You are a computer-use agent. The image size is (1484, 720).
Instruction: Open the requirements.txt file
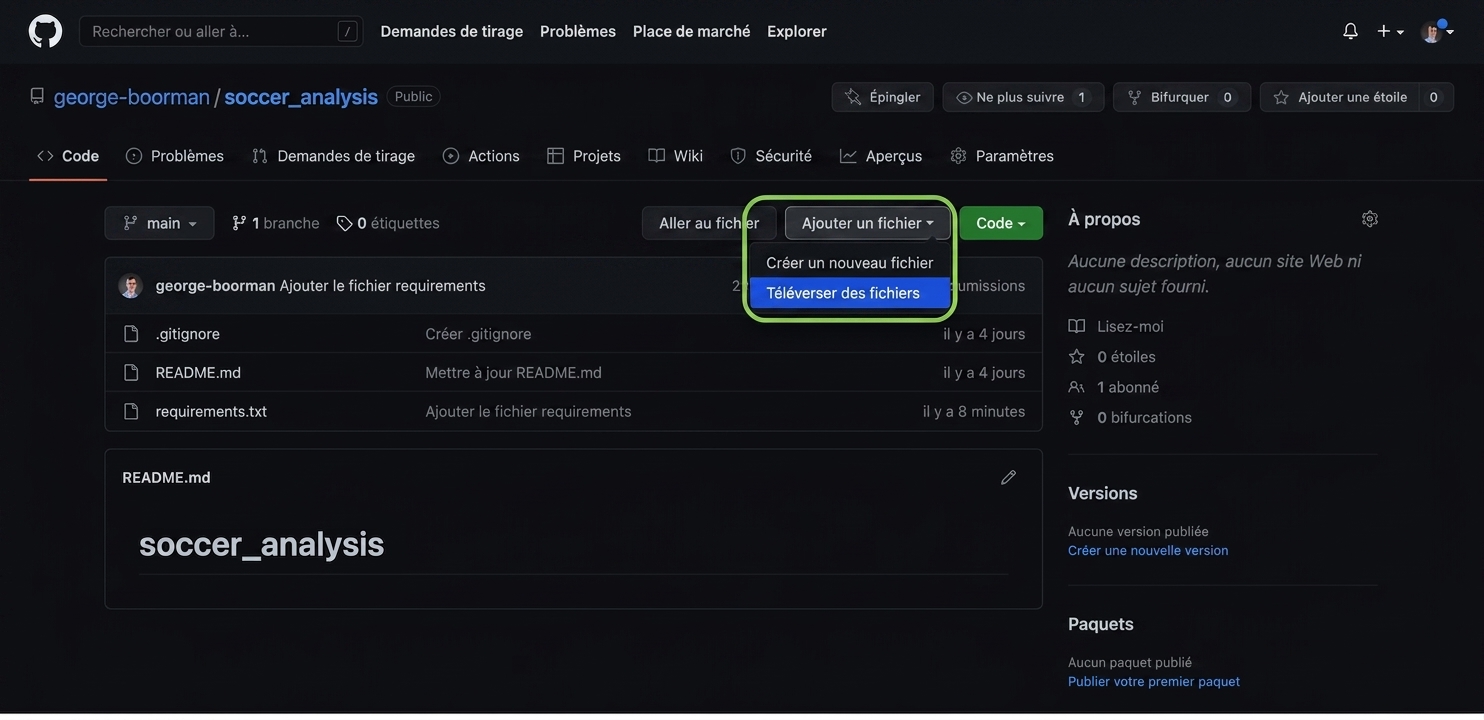(211, 412)
